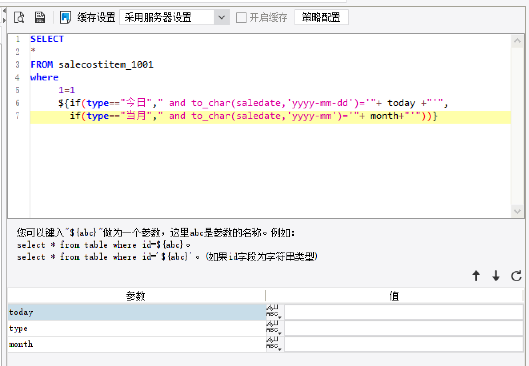The width and height of the screenshot is (529, 366).
Task: Click scroll up arrow of SQL editor
Action: click(517, 41)
